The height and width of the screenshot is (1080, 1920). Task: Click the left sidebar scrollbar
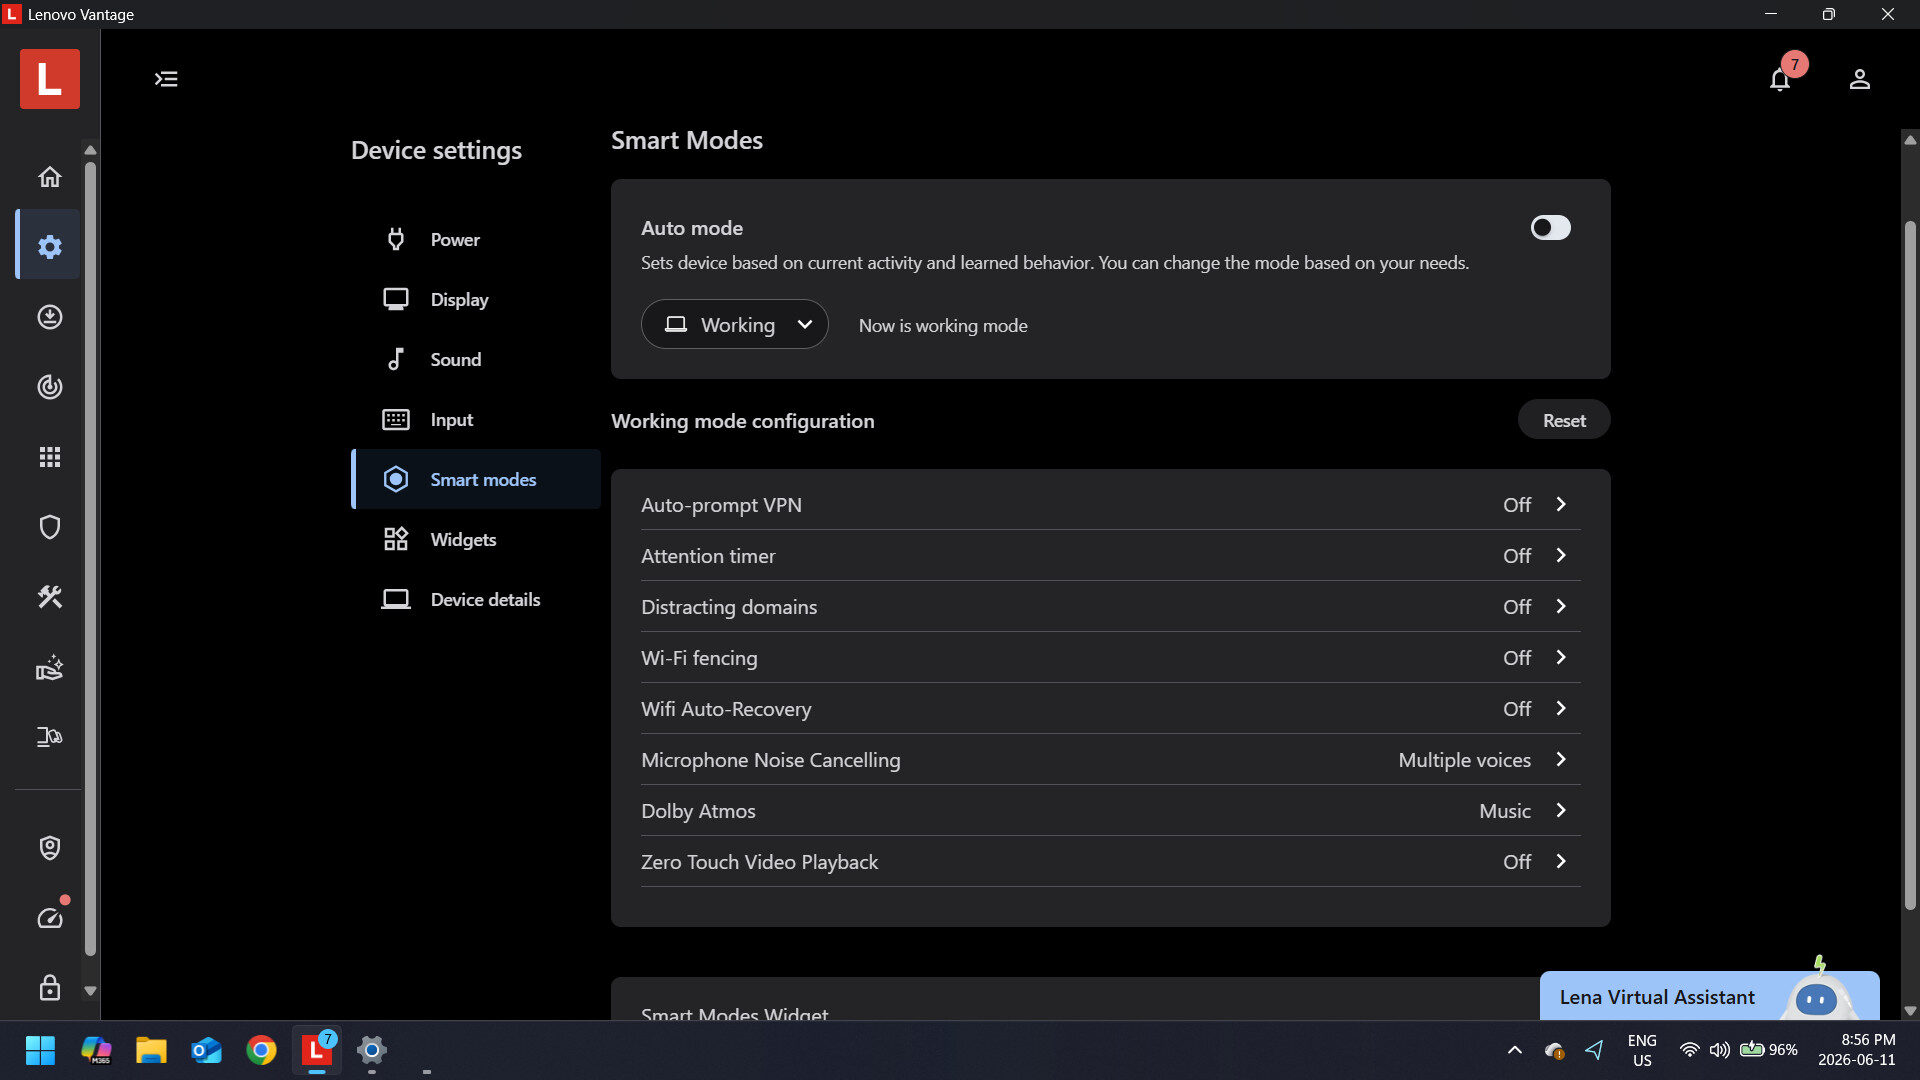point(90,558)
